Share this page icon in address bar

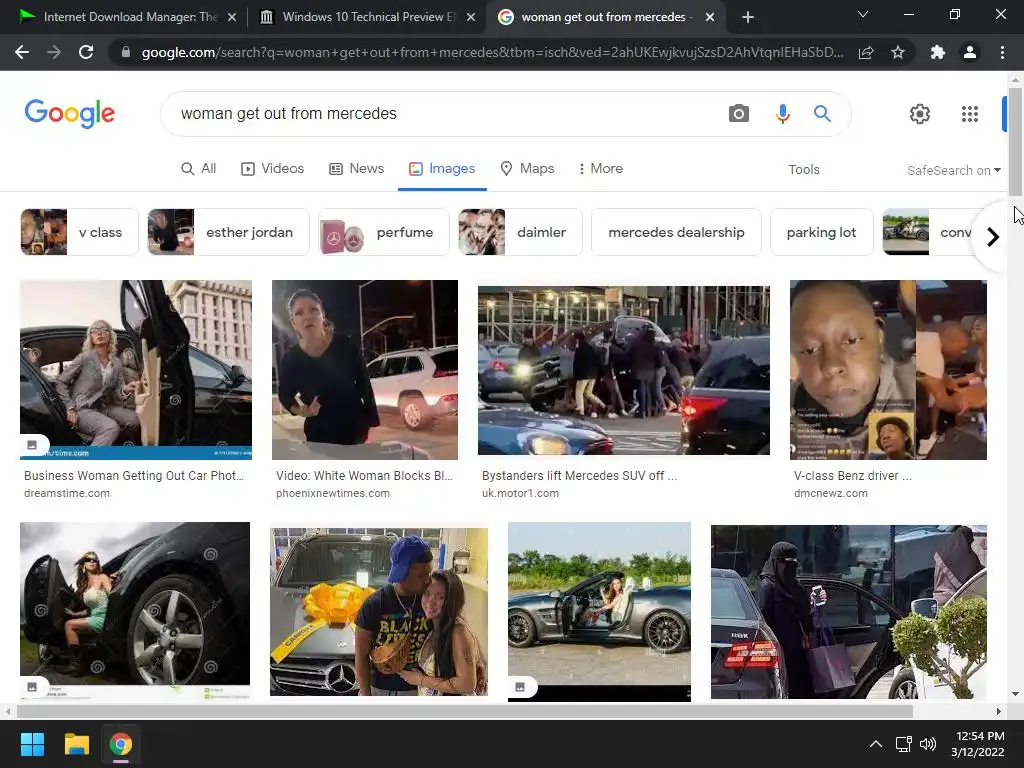point(866,52)
